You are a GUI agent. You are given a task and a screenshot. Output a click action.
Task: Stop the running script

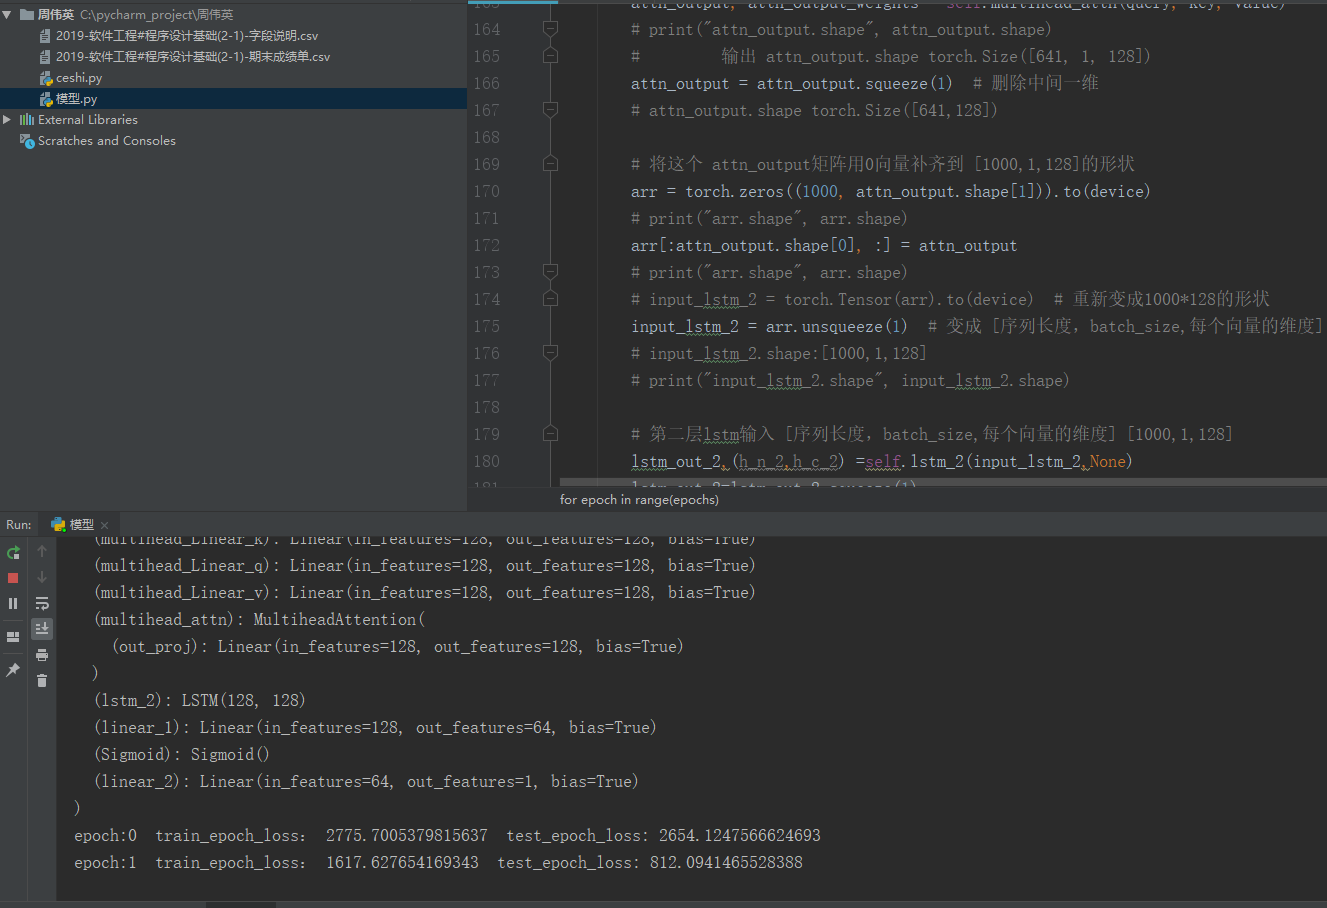(x=13, y=577)
